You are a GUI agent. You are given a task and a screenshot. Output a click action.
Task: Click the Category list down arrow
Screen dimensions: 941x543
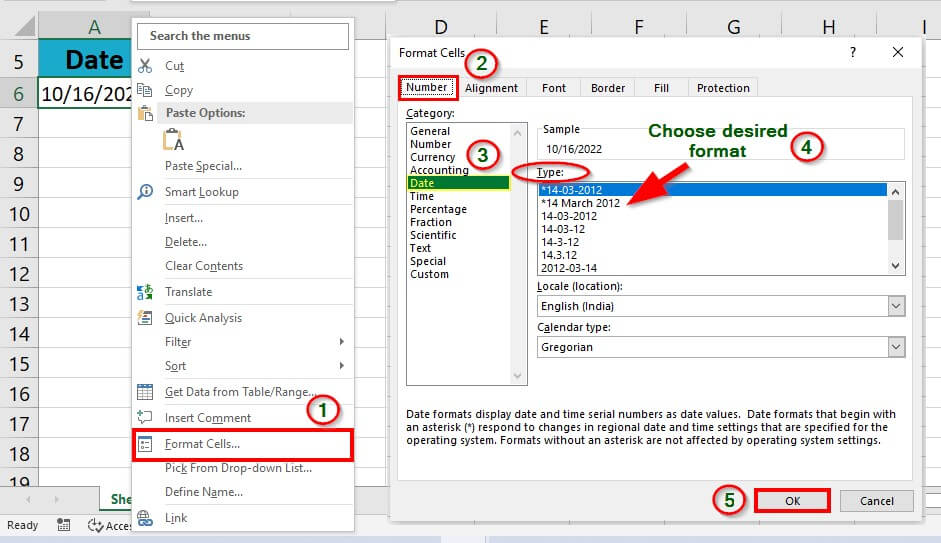coord(518,376)
